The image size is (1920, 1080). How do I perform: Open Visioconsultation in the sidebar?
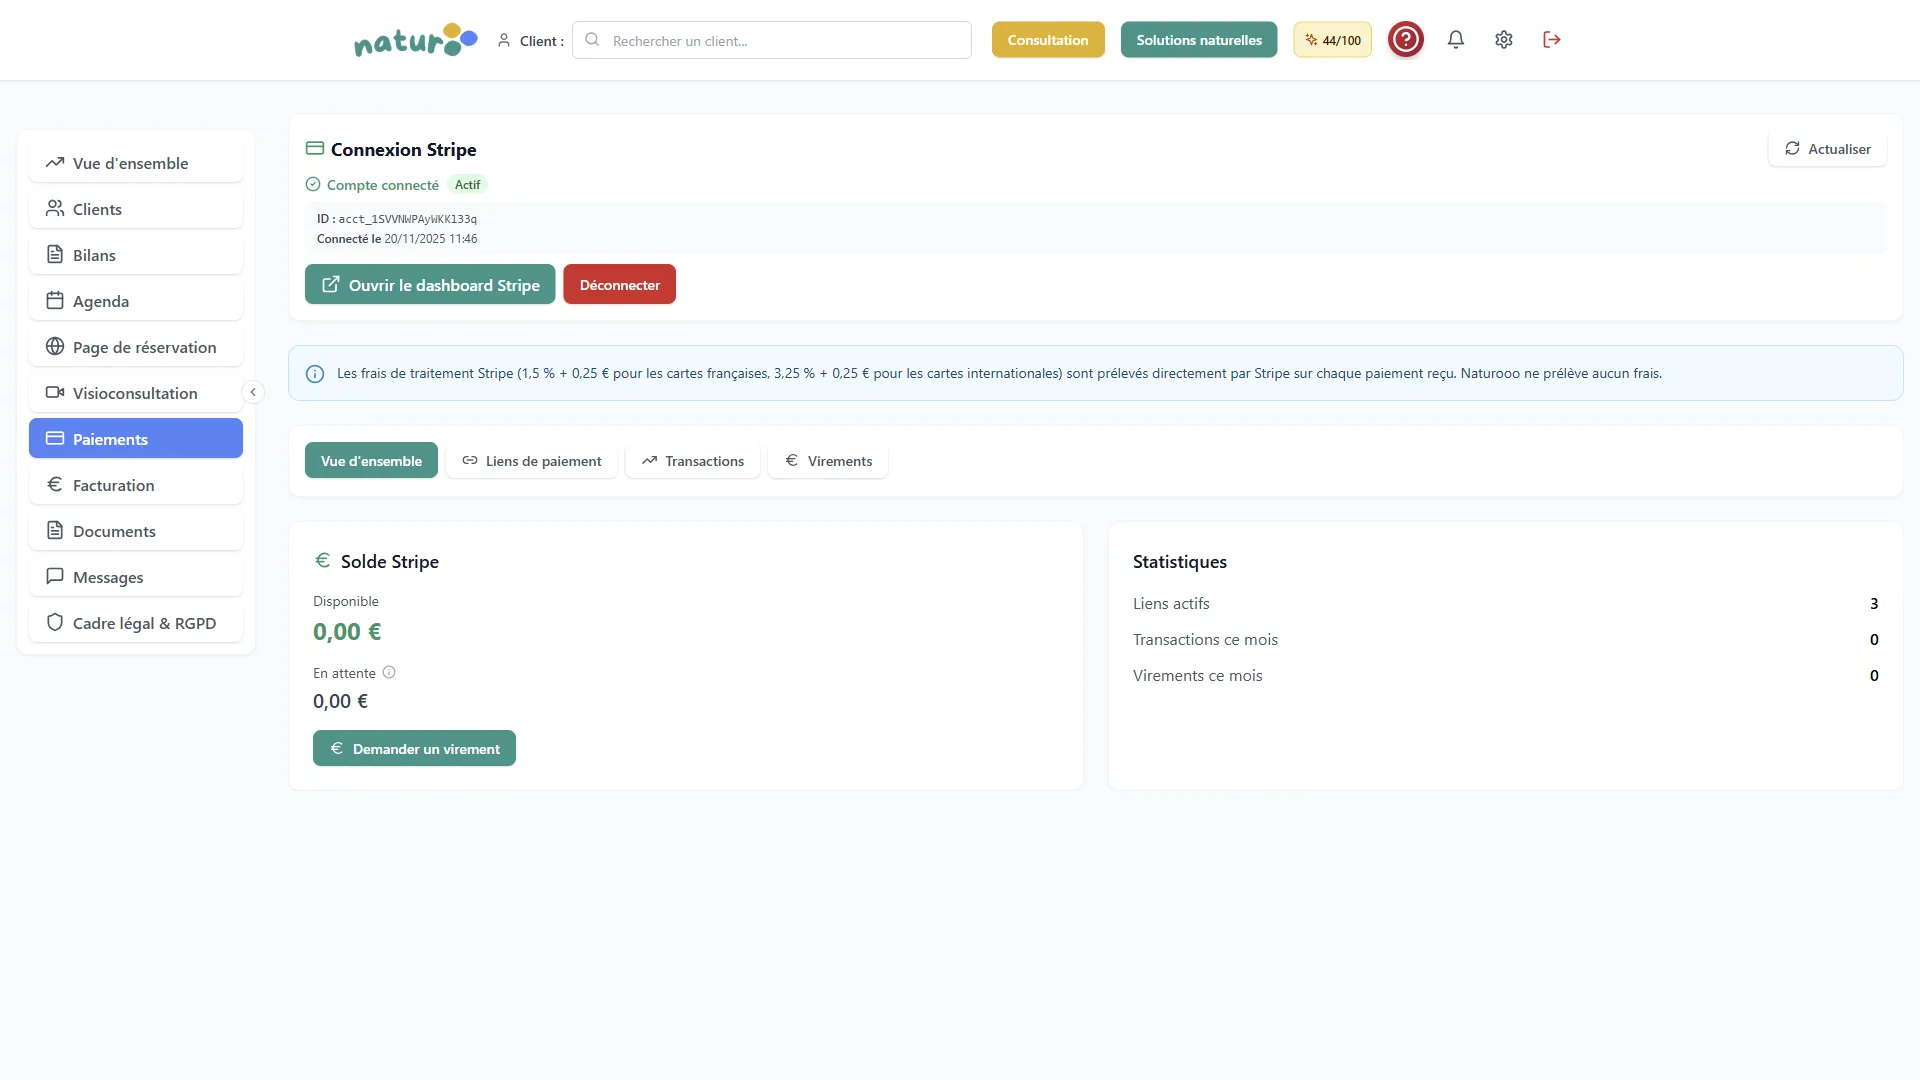[x=136, y=393]
